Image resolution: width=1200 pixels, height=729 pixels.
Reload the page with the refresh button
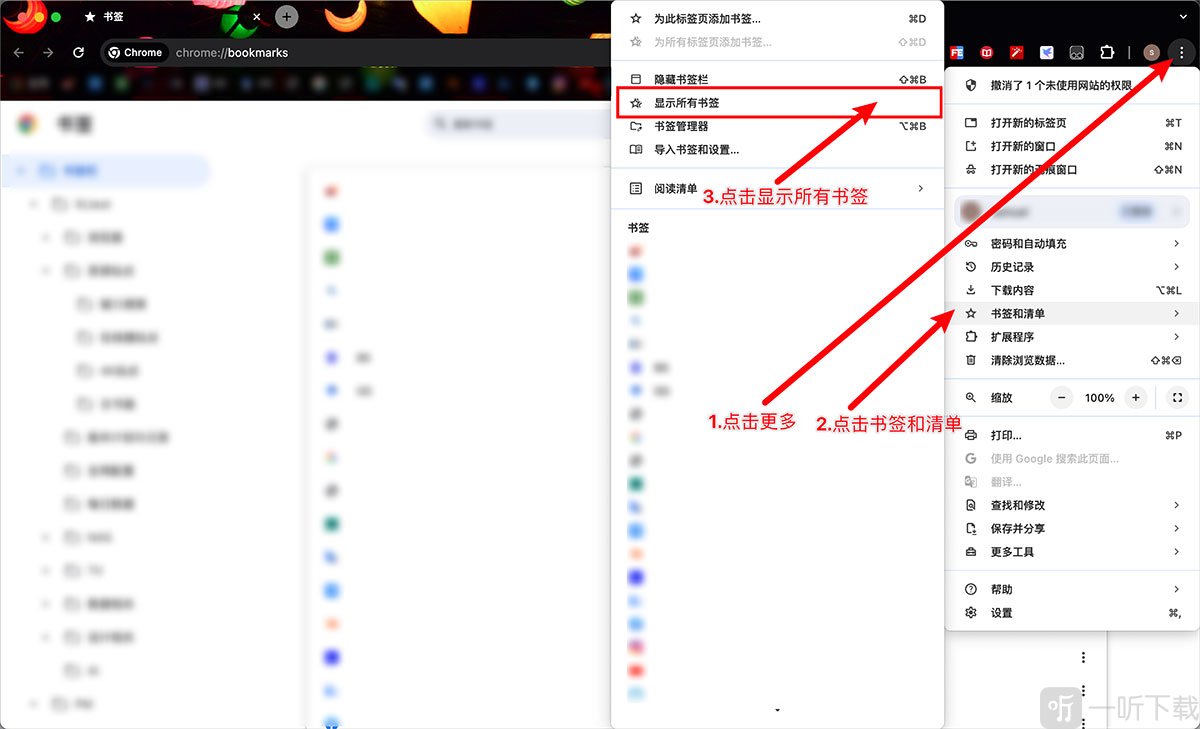pyautogui.click(x=78, y=52)
